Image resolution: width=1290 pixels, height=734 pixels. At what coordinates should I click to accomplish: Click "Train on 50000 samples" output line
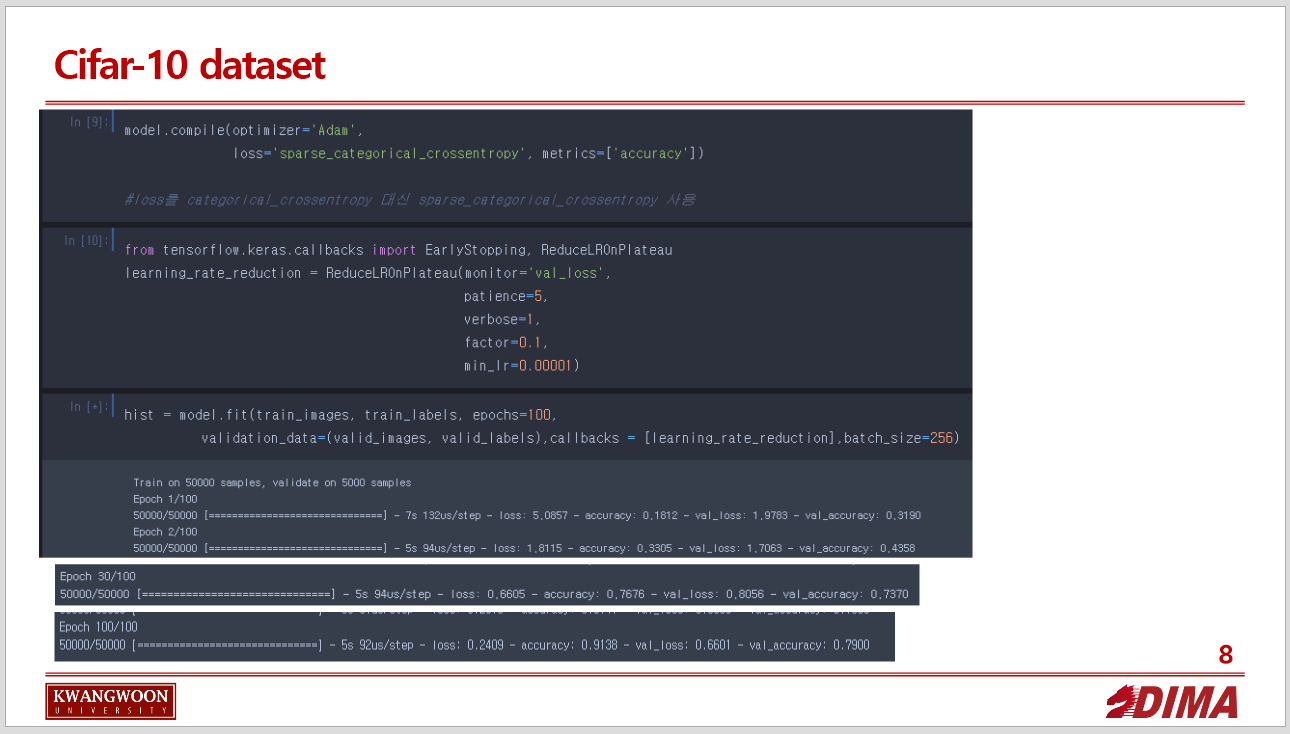[272, 483]
